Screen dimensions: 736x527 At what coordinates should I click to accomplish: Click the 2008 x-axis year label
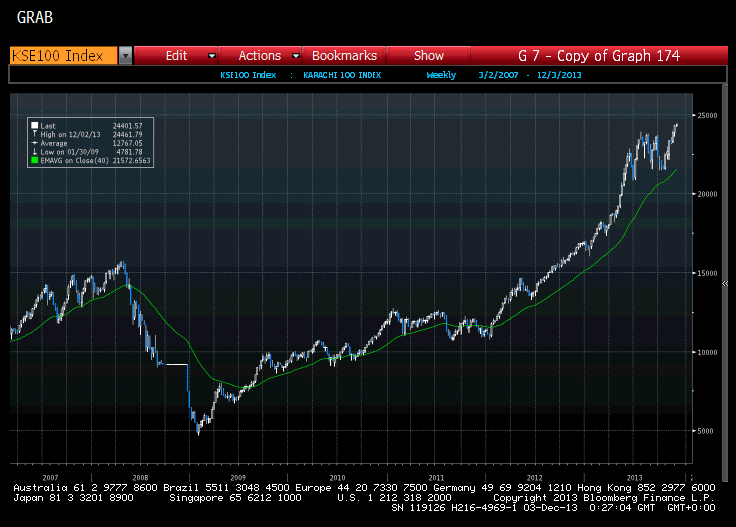pyautogui.click(x=140, y=478)
